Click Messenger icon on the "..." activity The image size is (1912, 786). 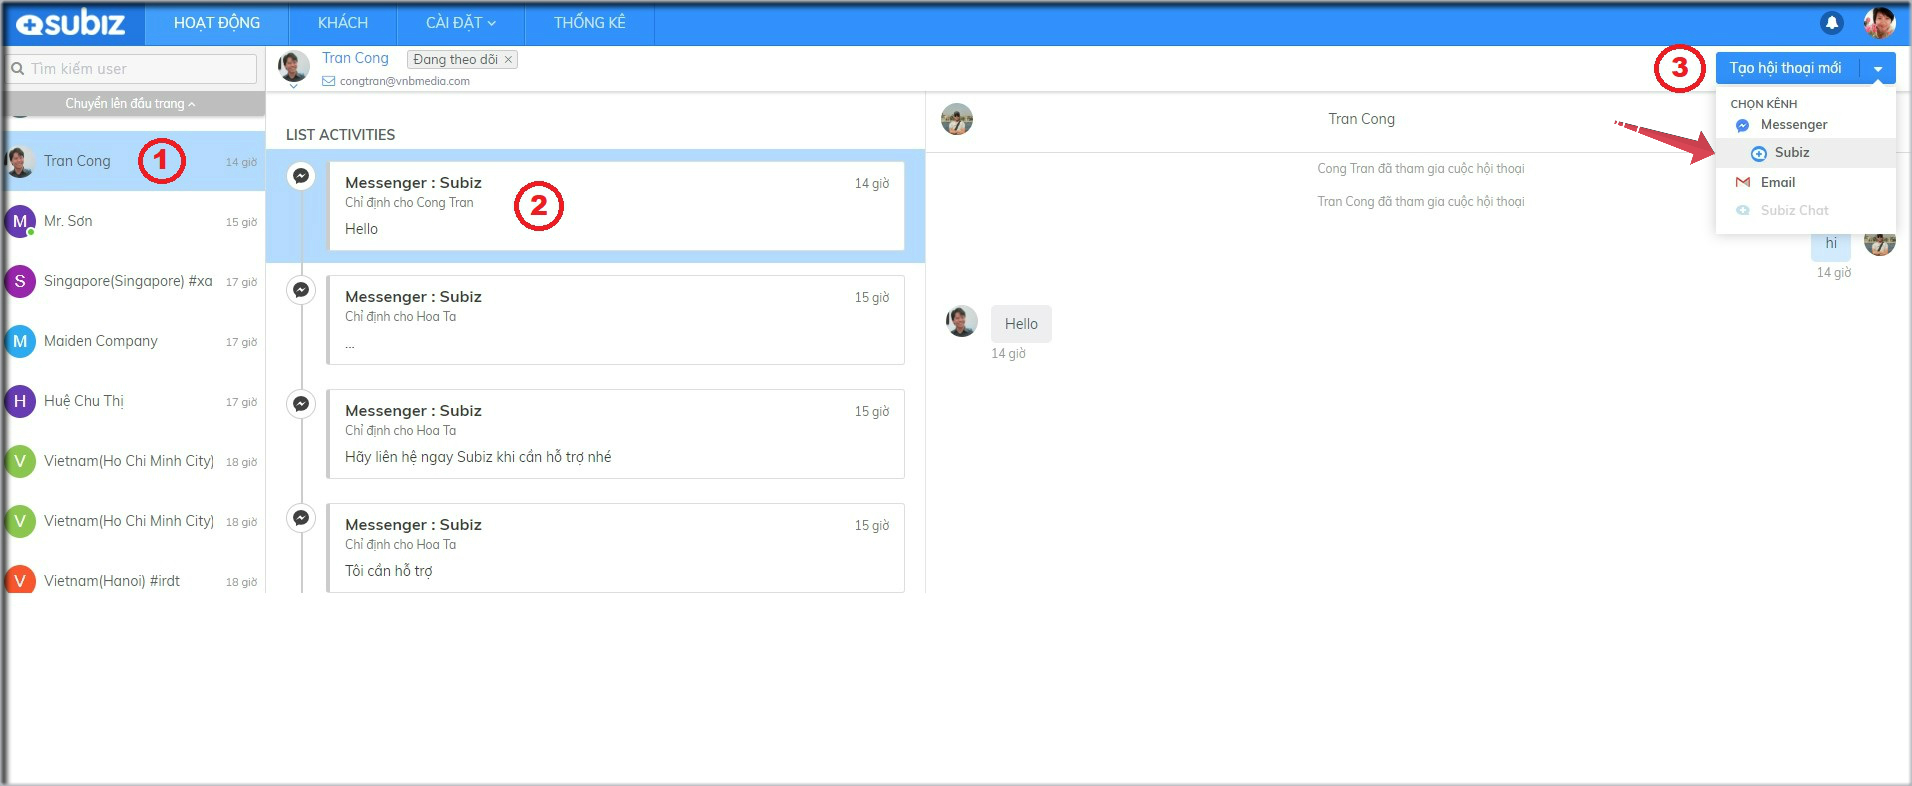click(301, 290)
